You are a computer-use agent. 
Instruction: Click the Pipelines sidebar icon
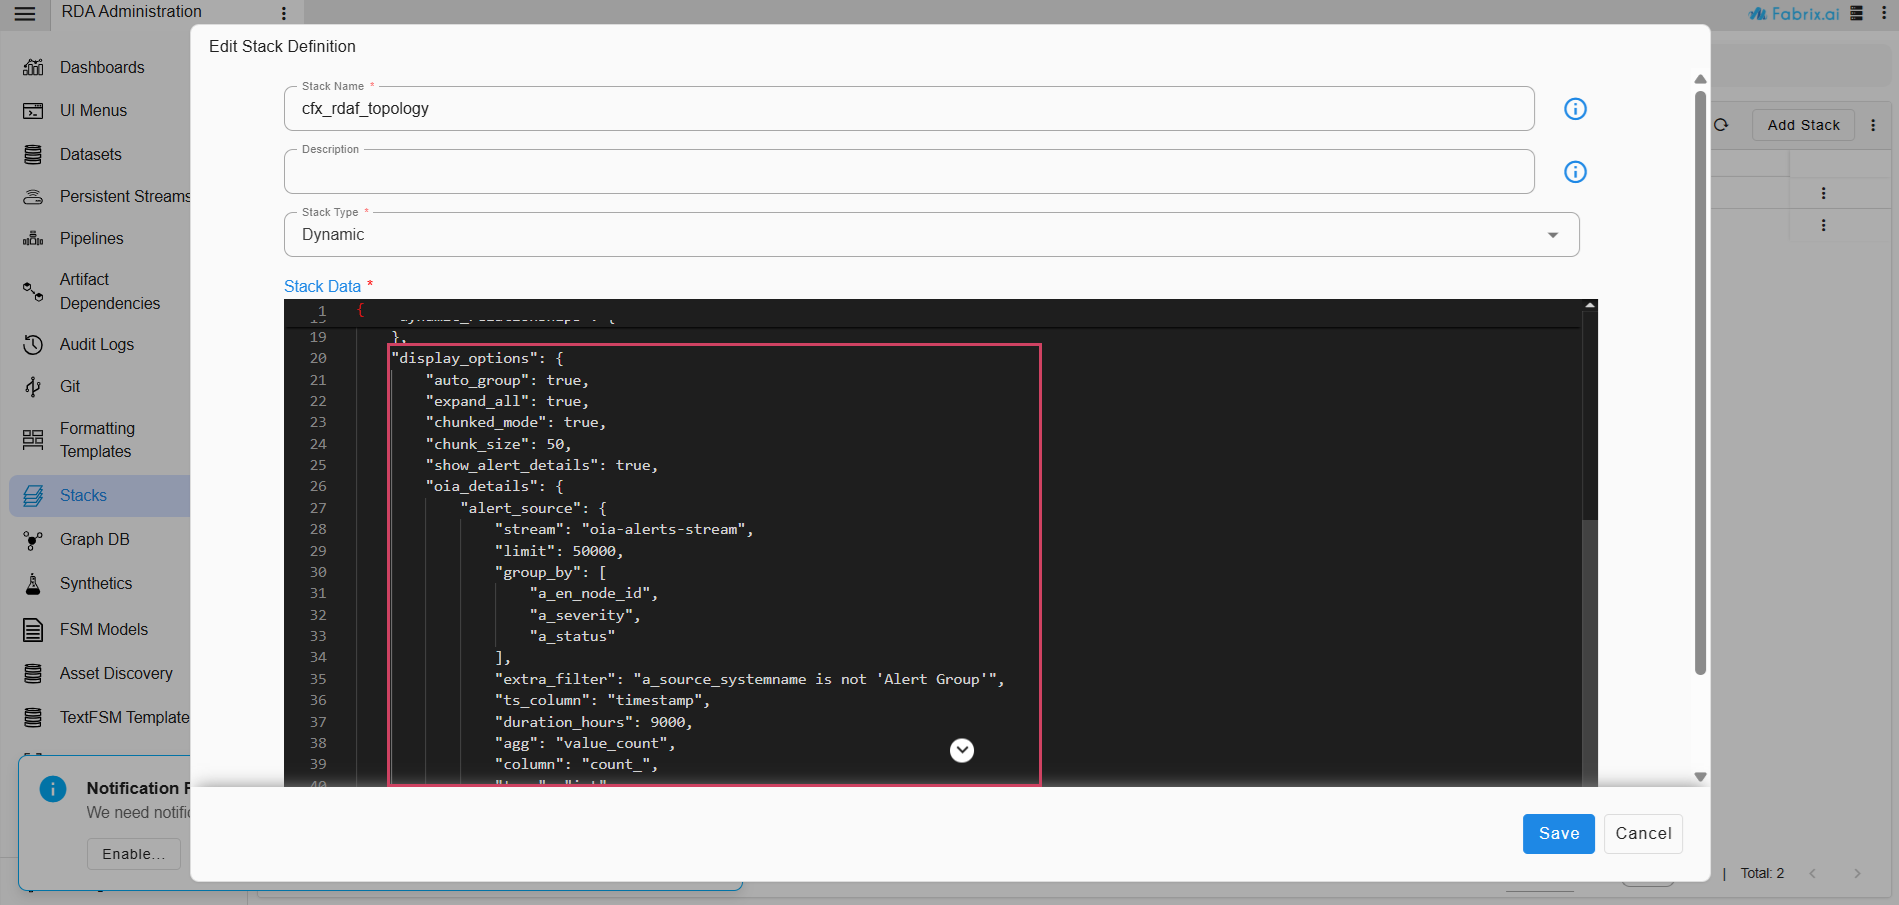pyautogui.click(x=33, y=238)
